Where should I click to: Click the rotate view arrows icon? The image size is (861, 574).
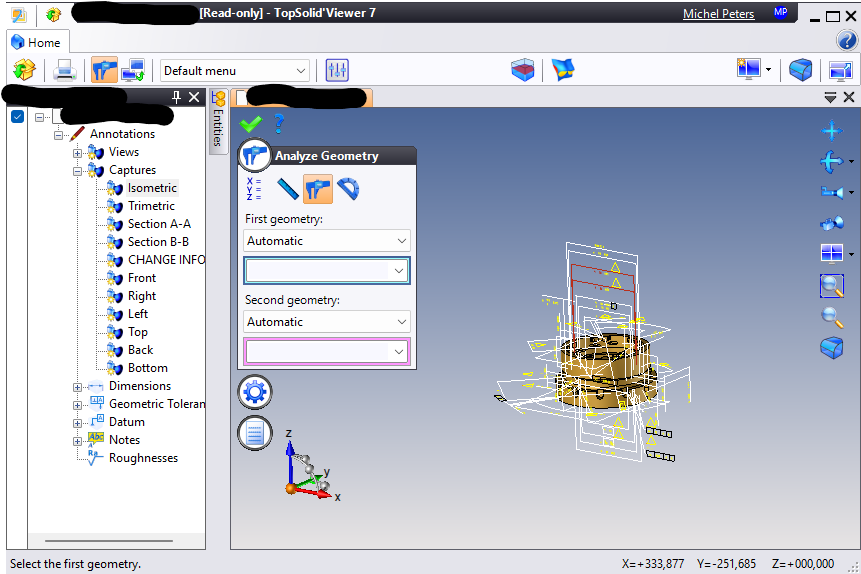831,162
